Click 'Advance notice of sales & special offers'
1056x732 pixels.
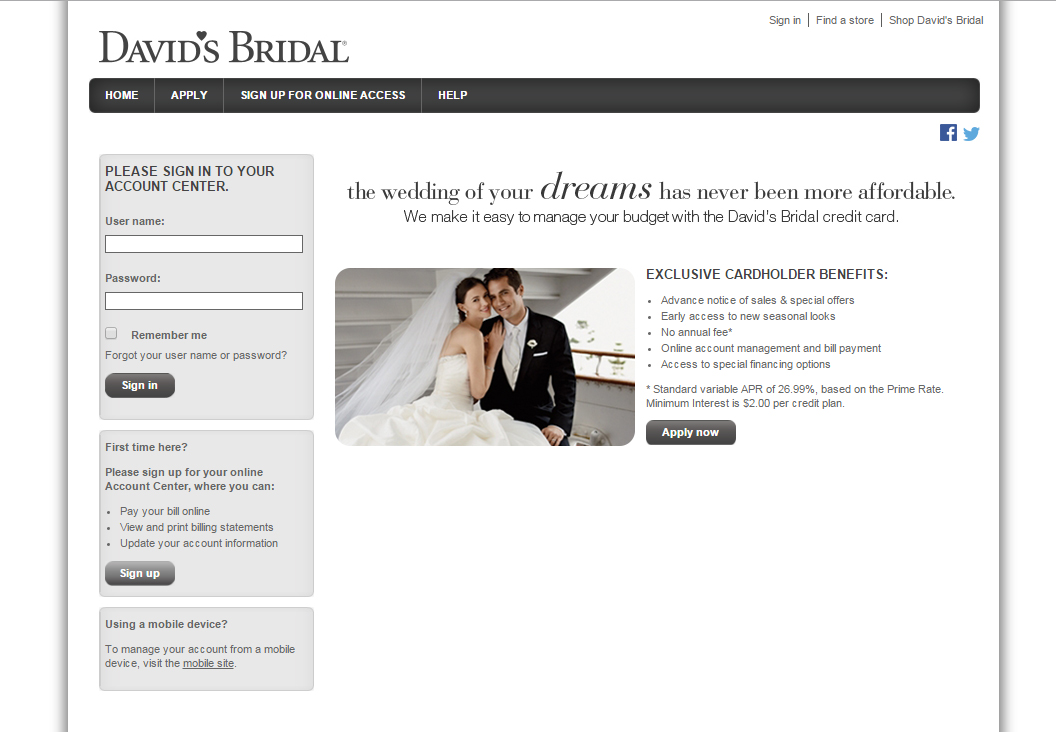point(758,300)
